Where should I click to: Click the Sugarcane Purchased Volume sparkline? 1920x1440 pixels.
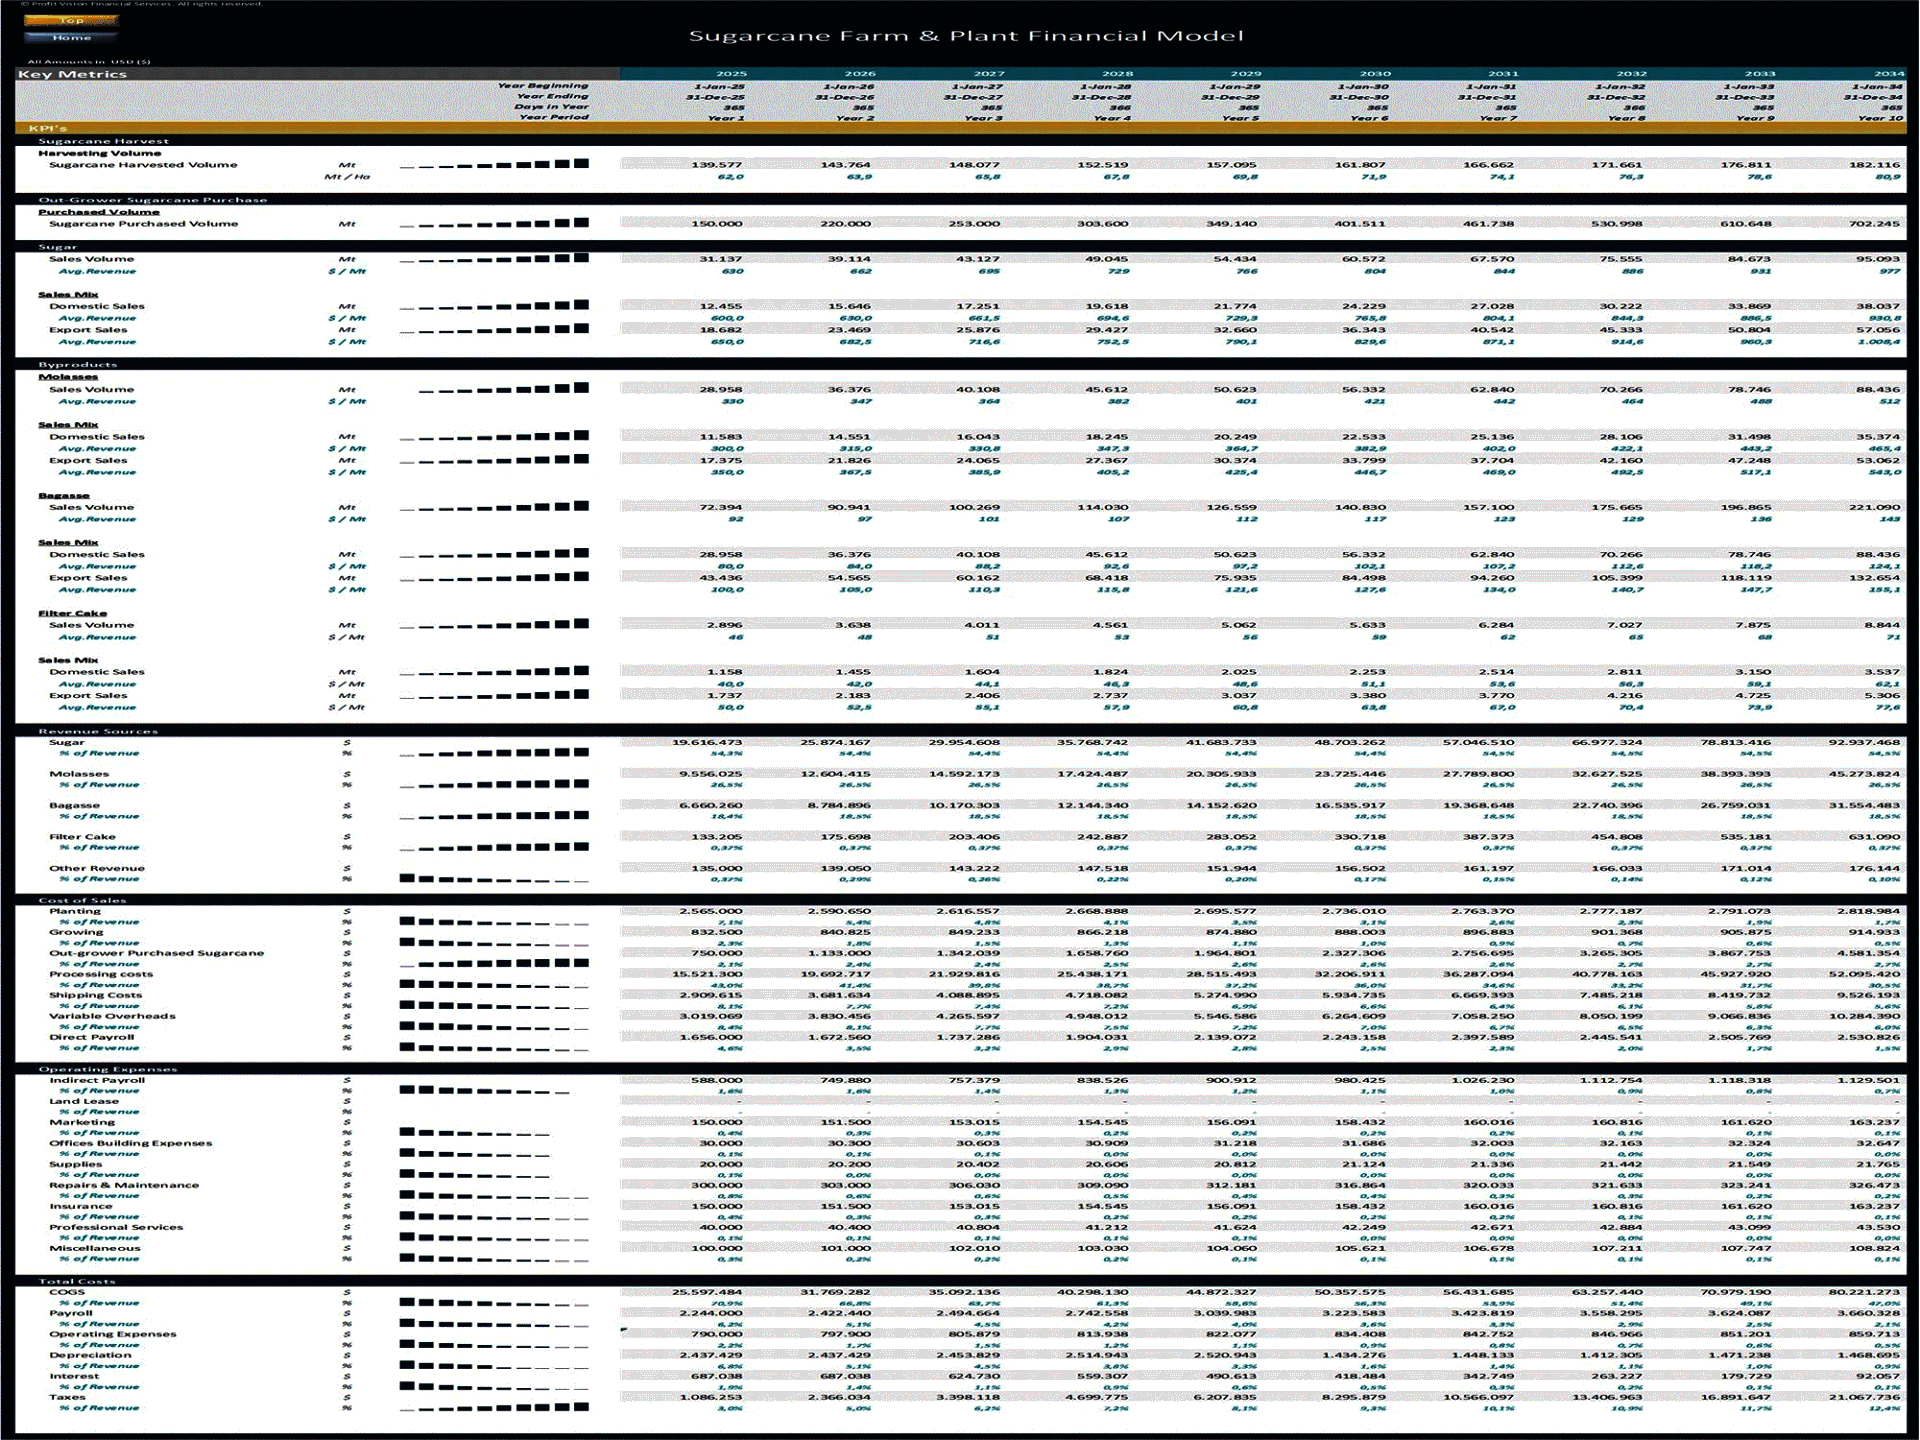(494, 223)
